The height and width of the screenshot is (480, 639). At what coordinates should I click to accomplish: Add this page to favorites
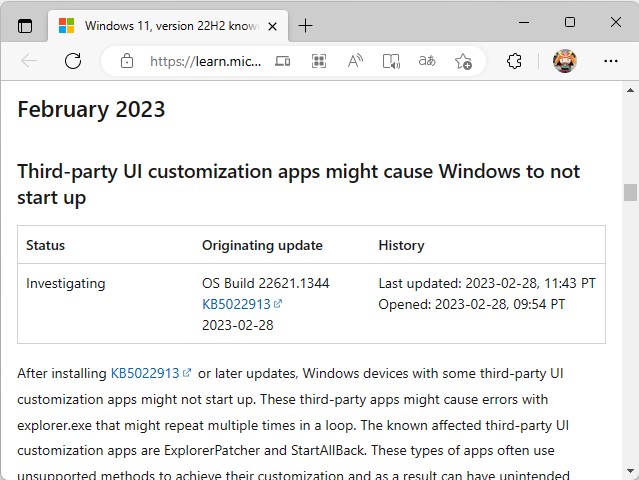[x=463, y=62]
